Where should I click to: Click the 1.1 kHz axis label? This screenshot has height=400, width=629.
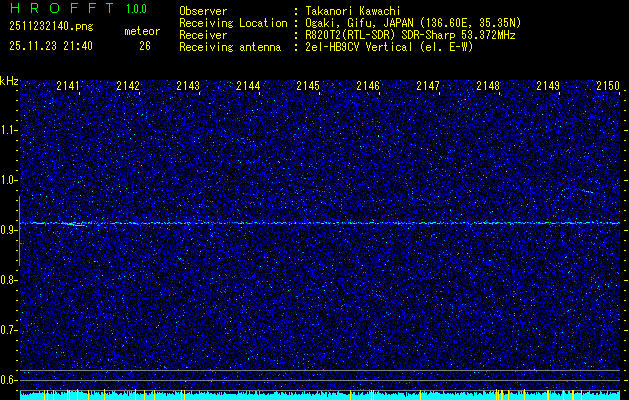[8, 130]
